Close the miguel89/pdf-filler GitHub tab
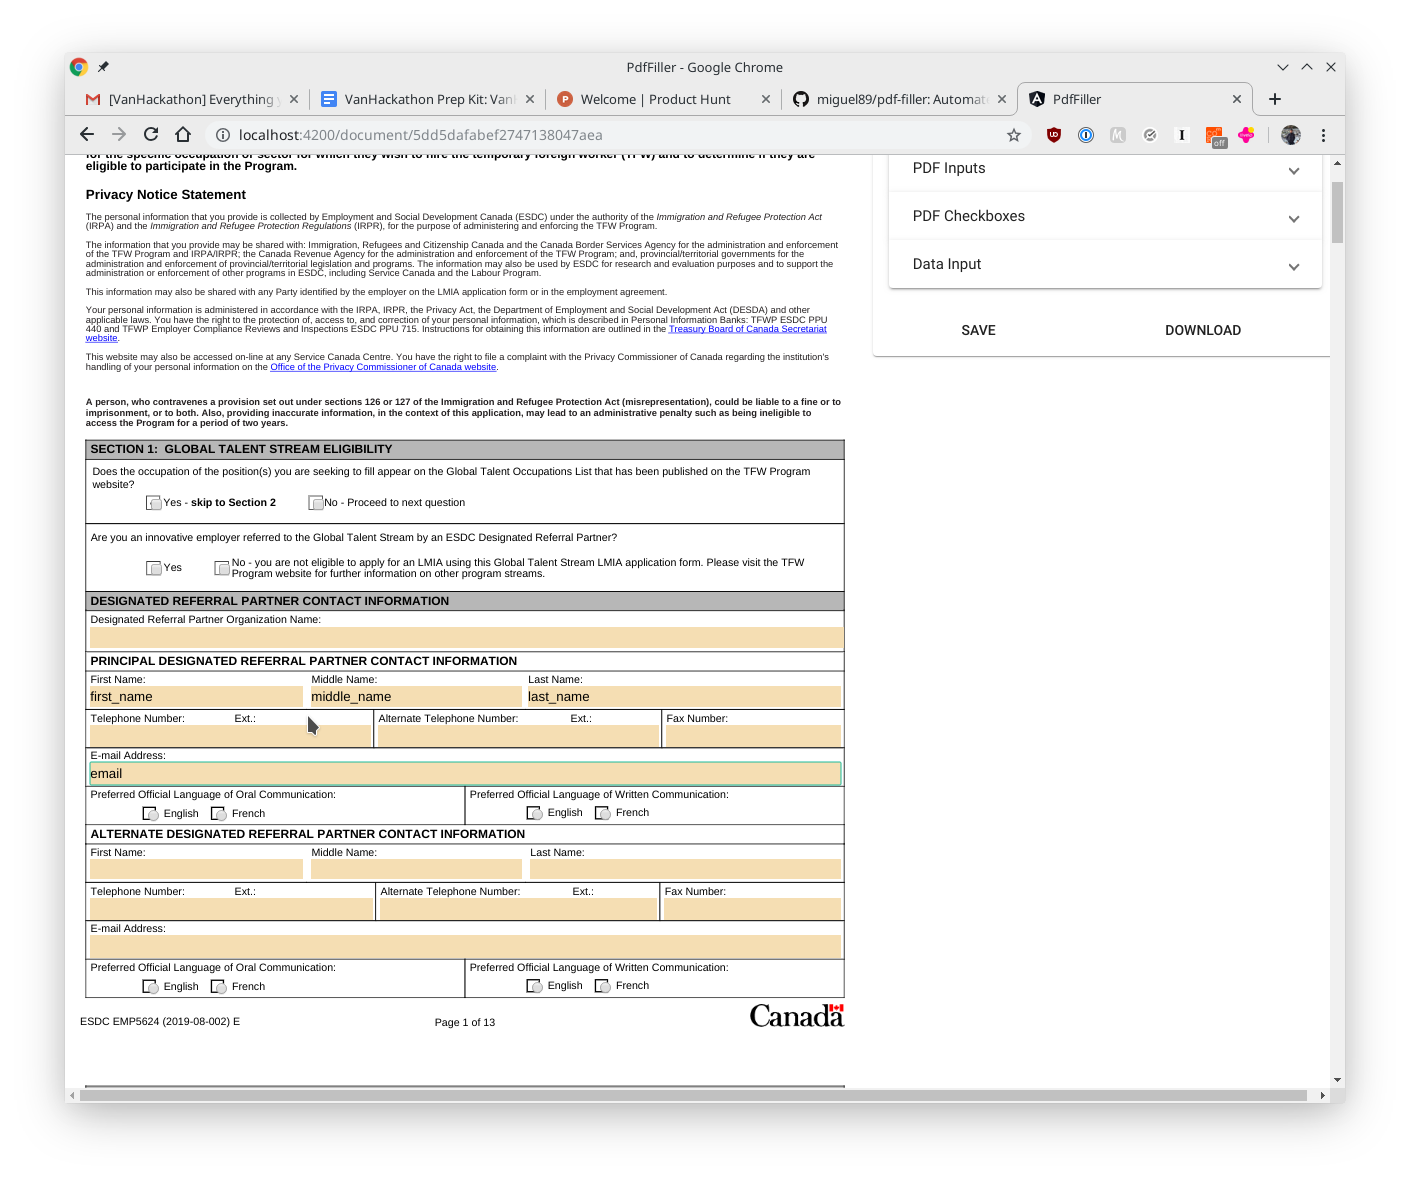Viewport: 1410px width, 1180px height. click(1002, 99)
